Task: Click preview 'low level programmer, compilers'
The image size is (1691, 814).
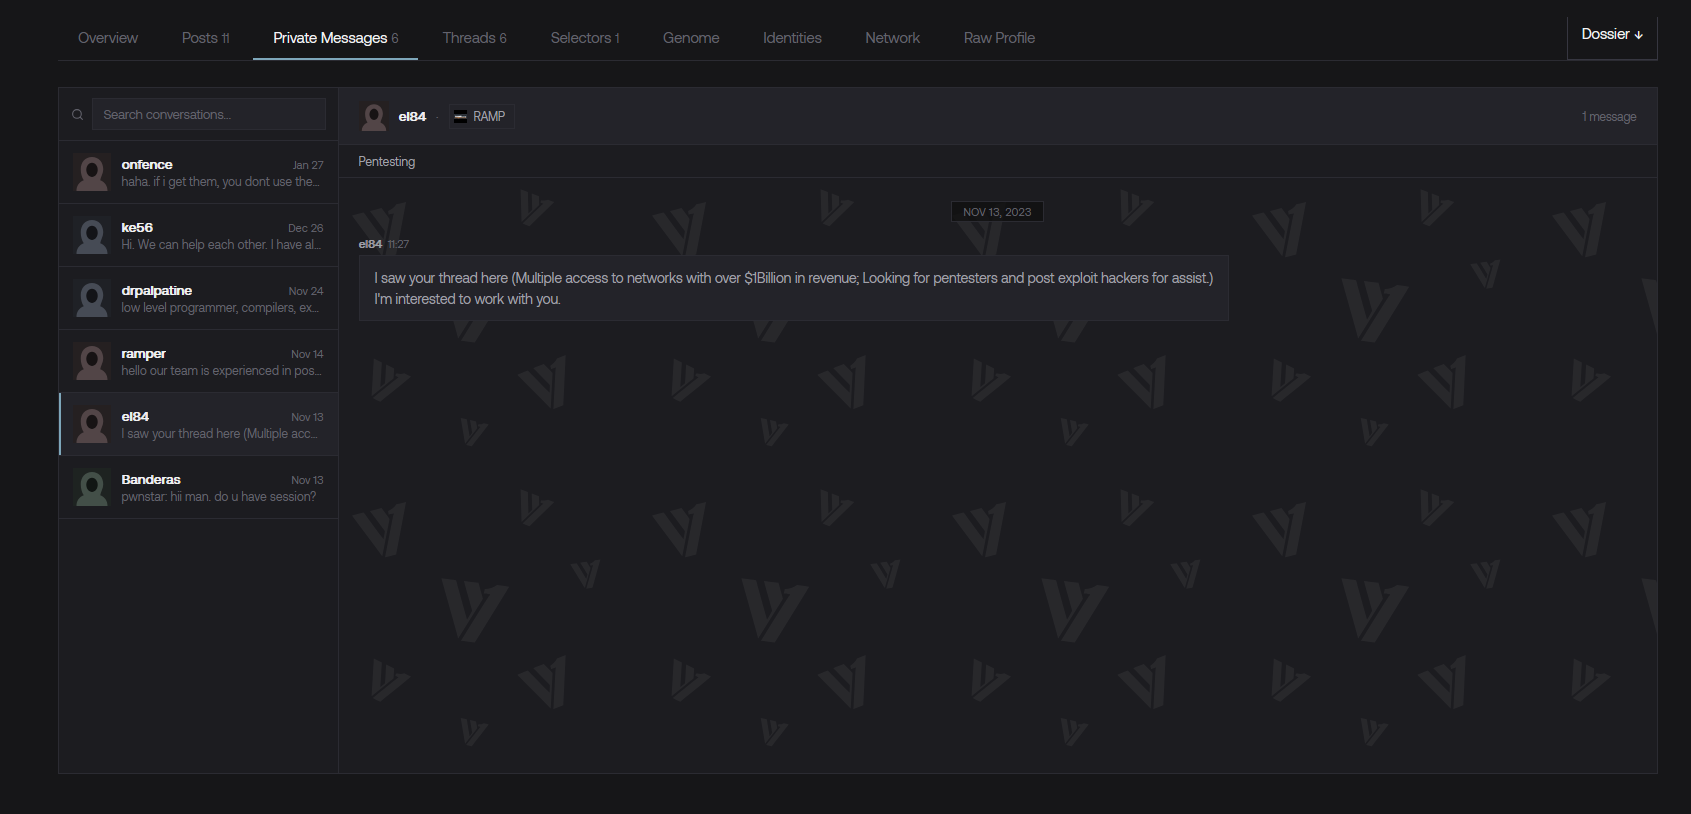Action: click(220, 307)
